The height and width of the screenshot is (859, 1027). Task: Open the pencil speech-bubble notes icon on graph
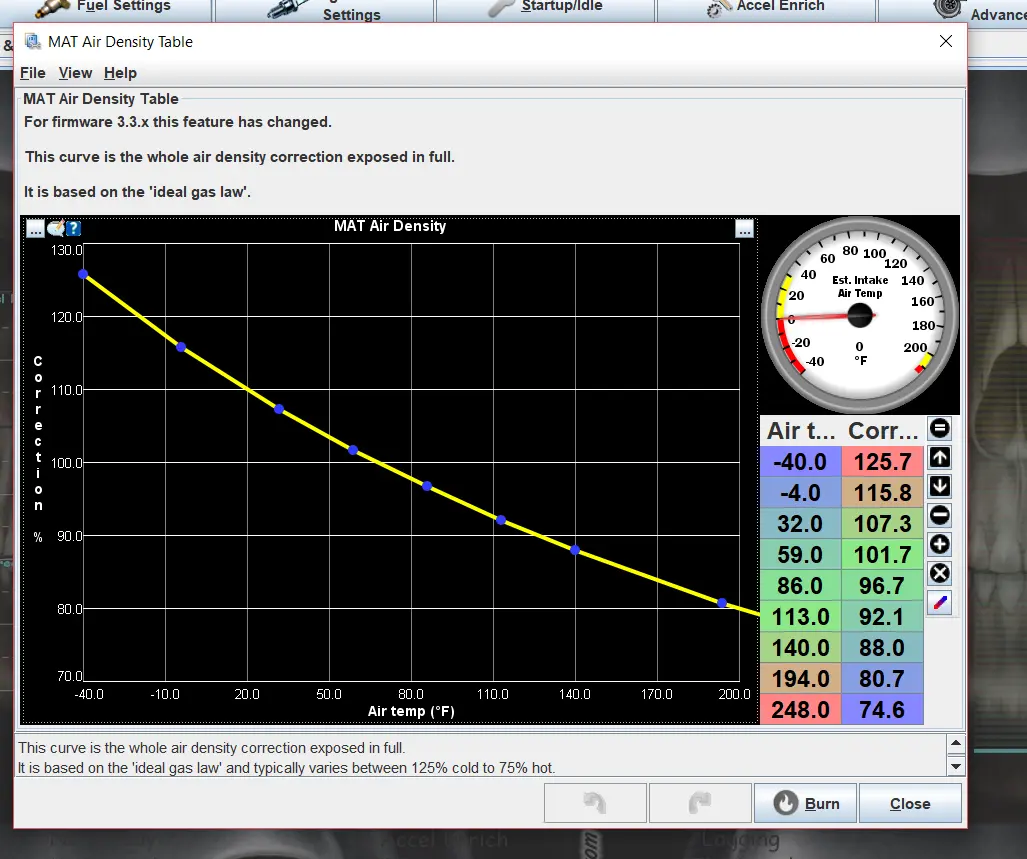(56, 228)
